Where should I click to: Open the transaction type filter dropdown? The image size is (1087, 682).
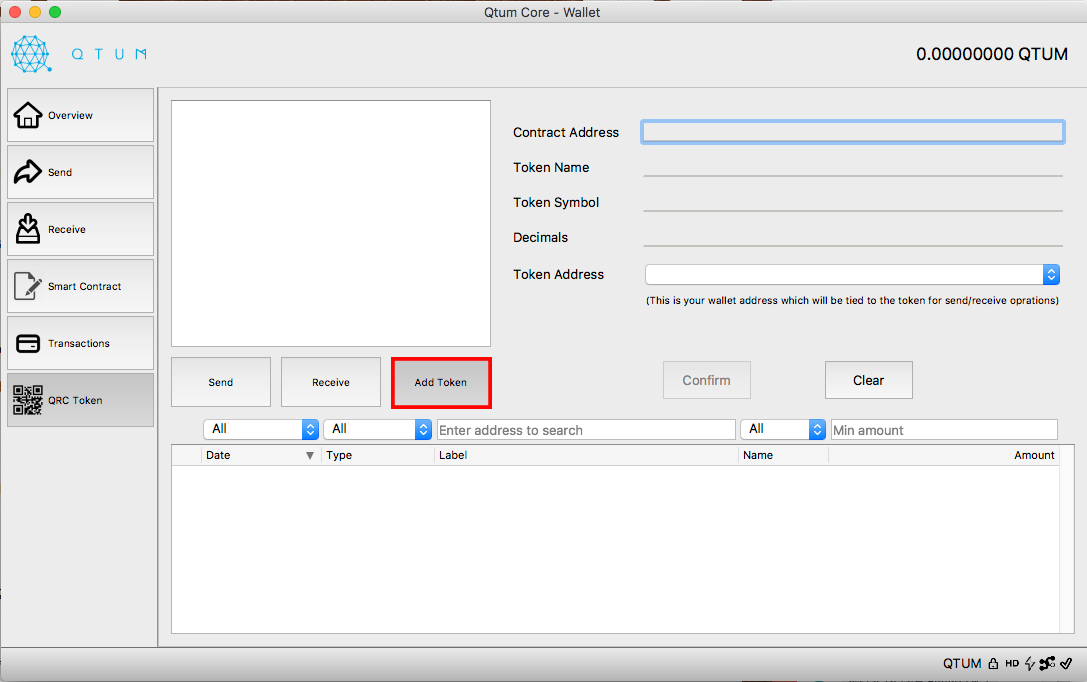click(378, 429)
